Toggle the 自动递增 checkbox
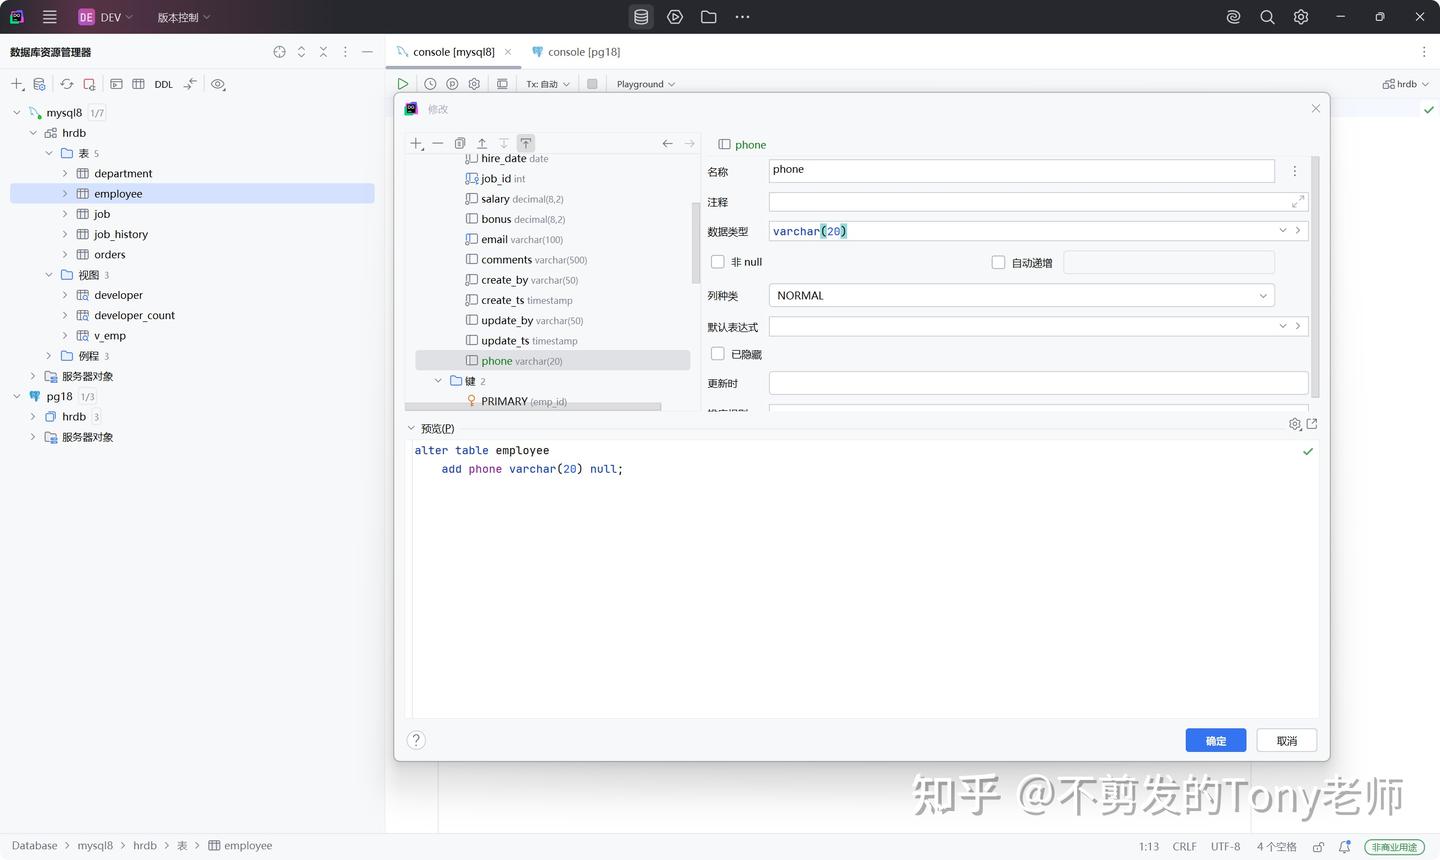The width and height of the screenshot is (1440, 860). [x=998, y=262]
